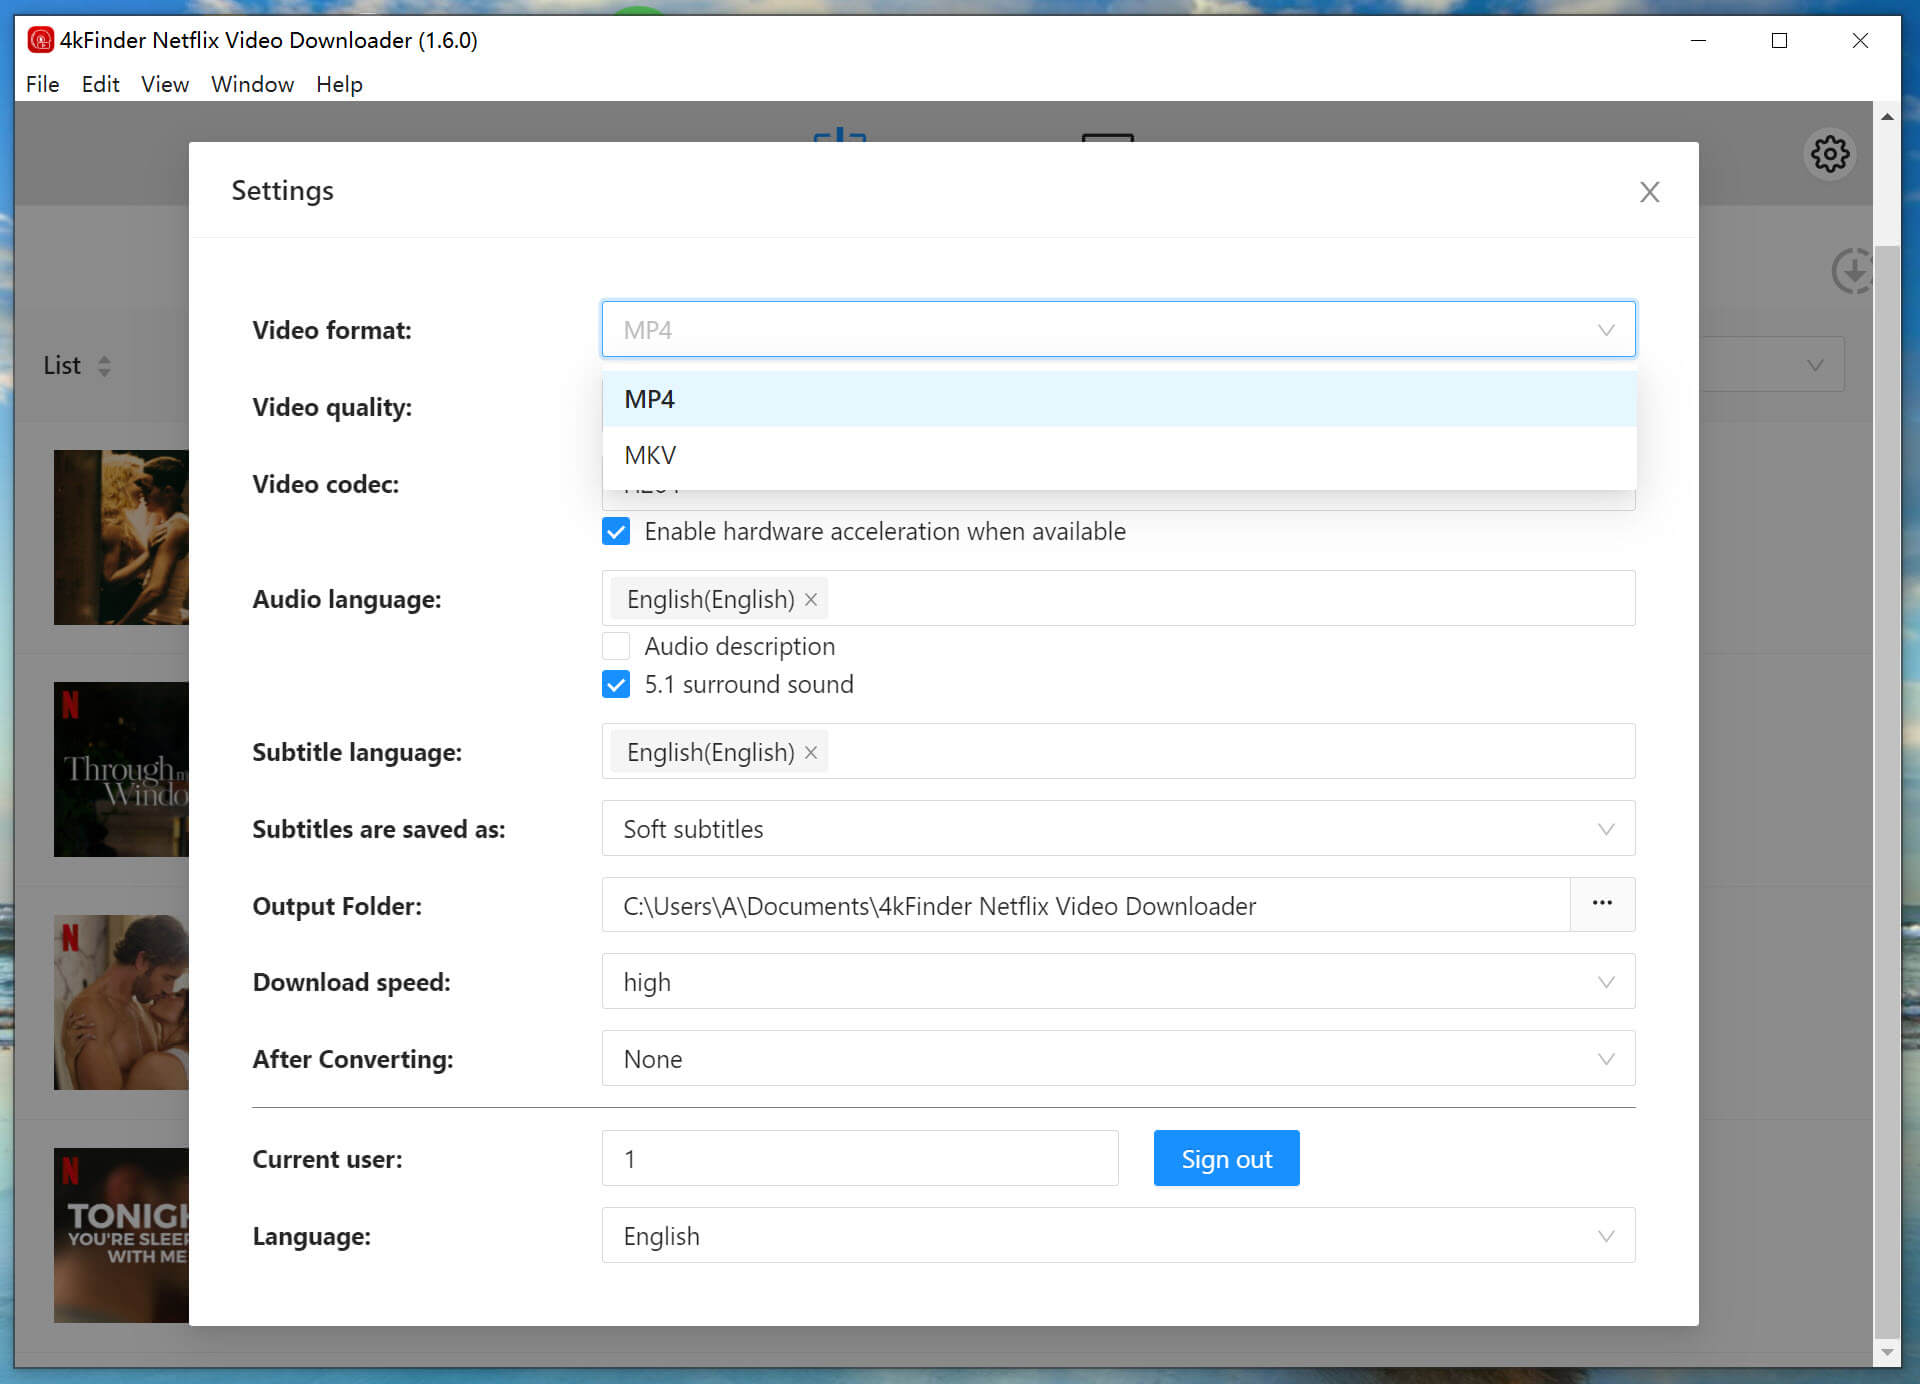
Task: Click the Sign out button
Action: click(x=1226, y=1158)
